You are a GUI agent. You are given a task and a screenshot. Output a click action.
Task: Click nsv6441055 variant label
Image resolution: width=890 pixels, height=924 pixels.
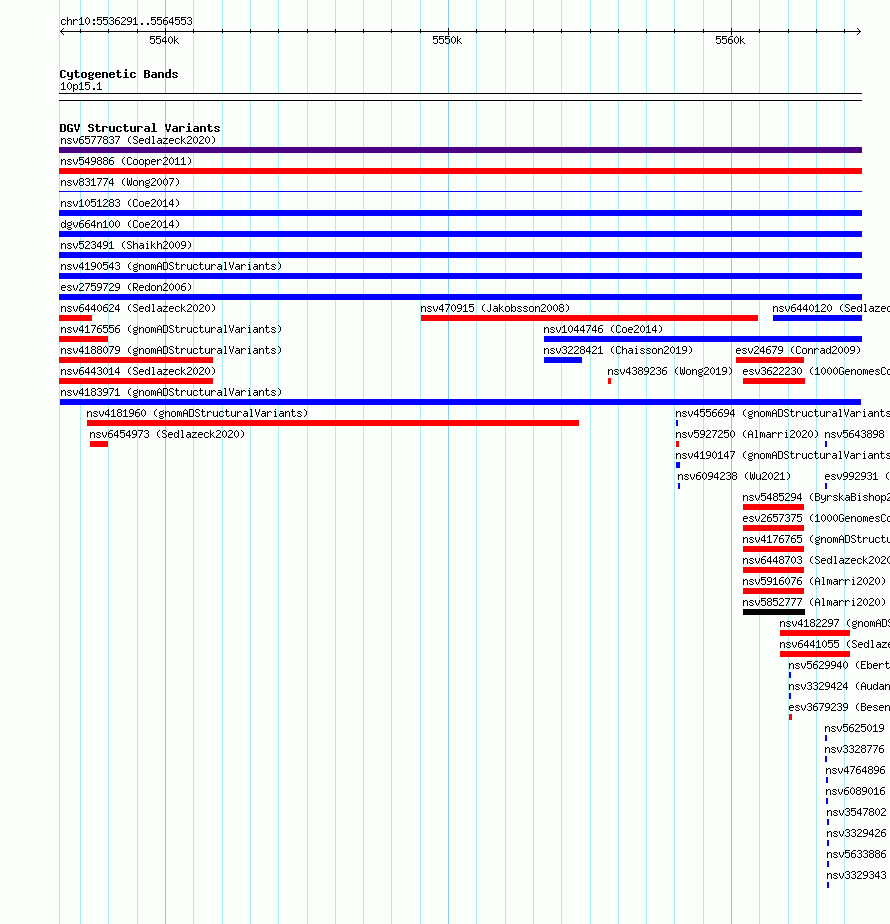pyautogui.click(x=834, y=644)
